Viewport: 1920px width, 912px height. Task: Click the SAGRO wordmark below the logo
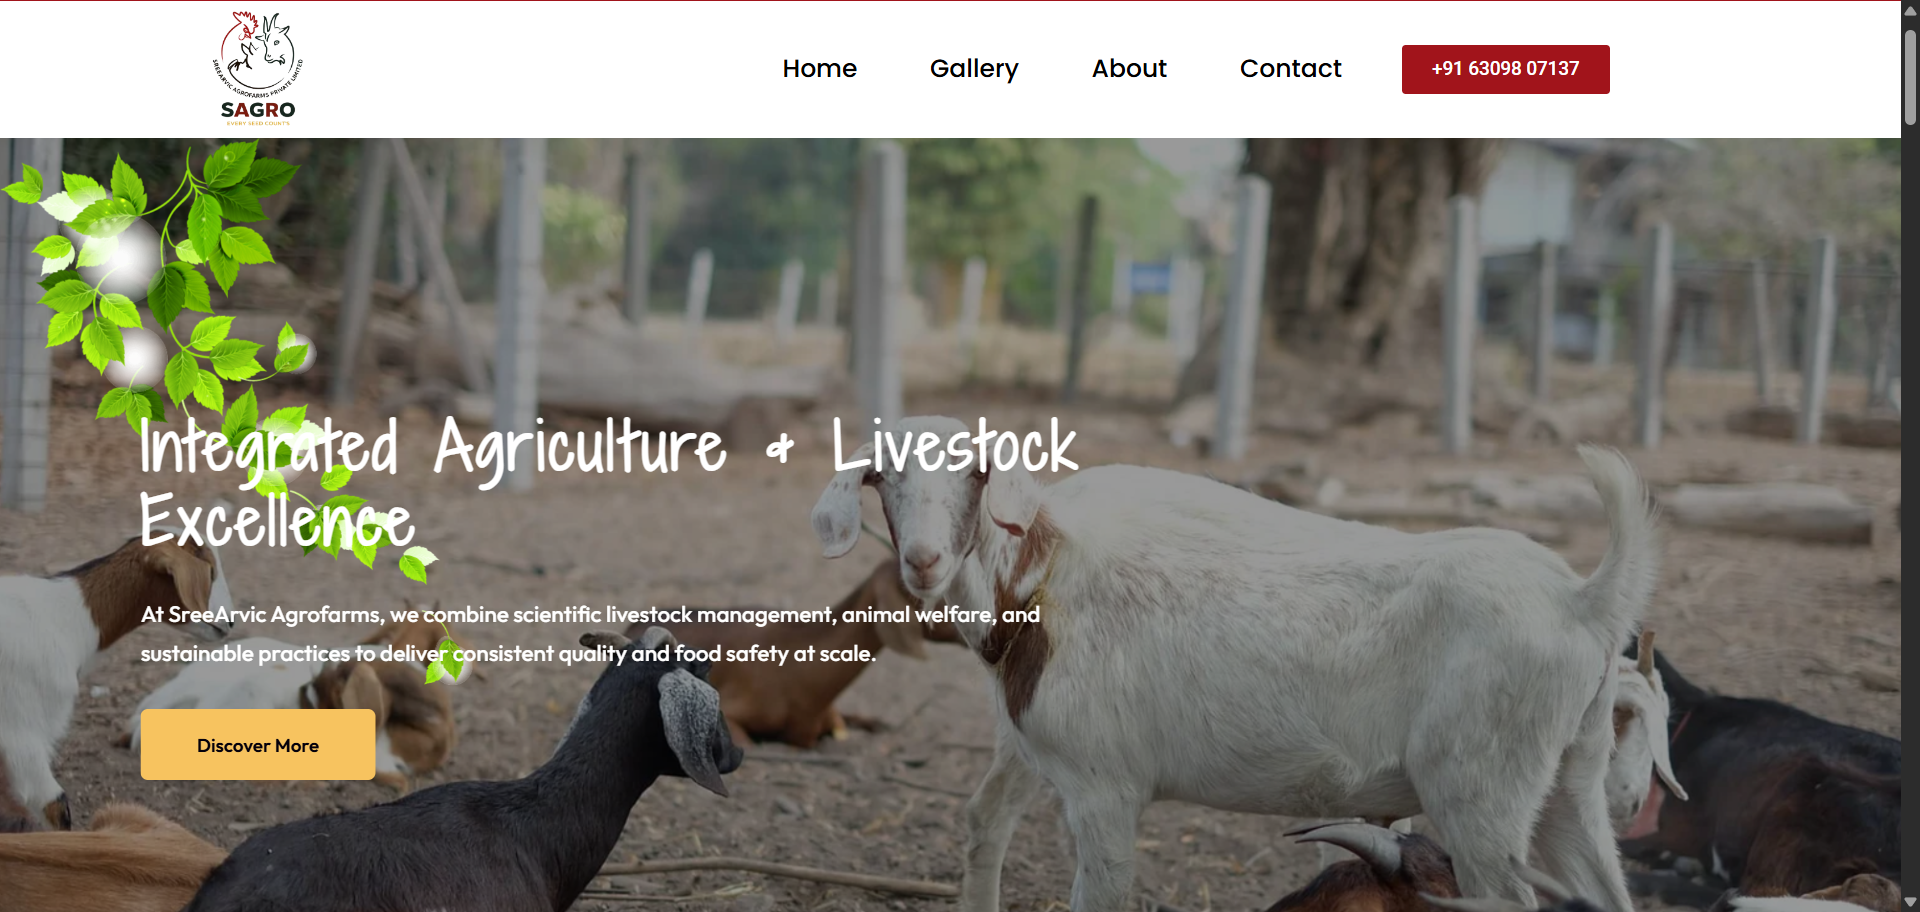click(x=258, y=110)
